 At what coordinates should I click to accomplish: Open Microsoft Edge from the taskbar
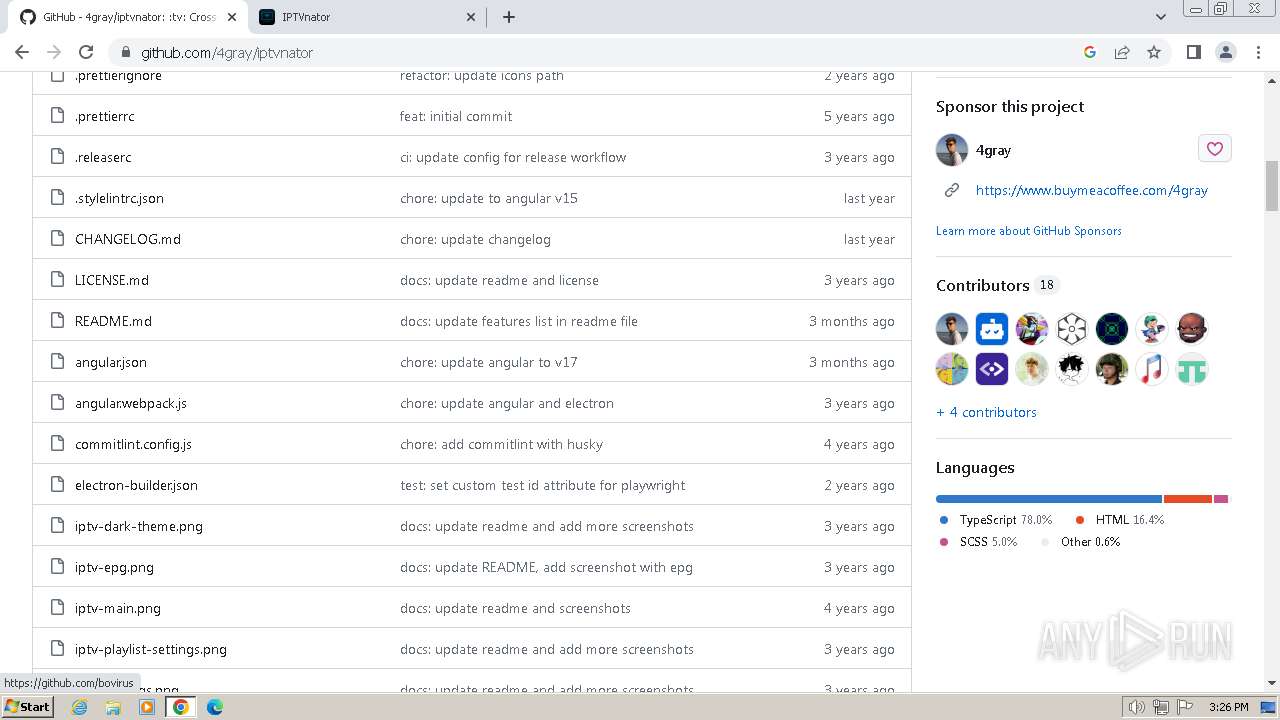[215, 707]
